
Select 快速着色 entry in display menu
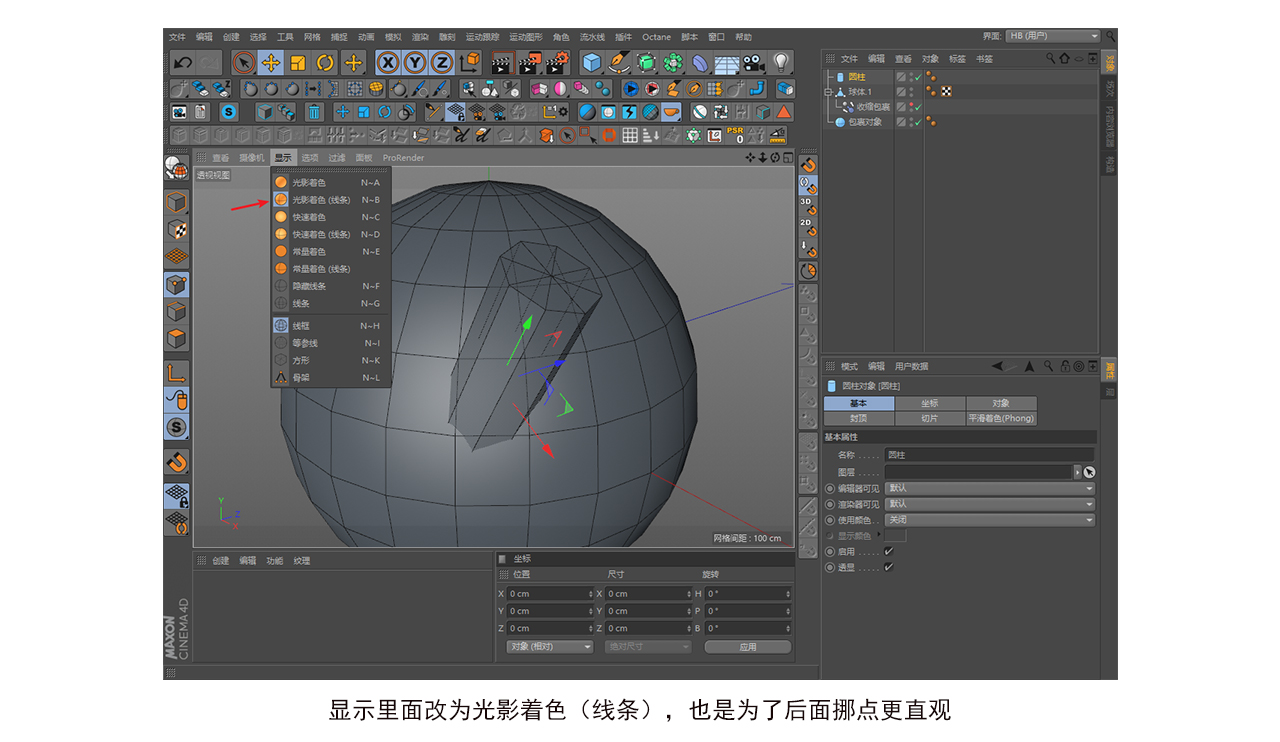(330, 217)
